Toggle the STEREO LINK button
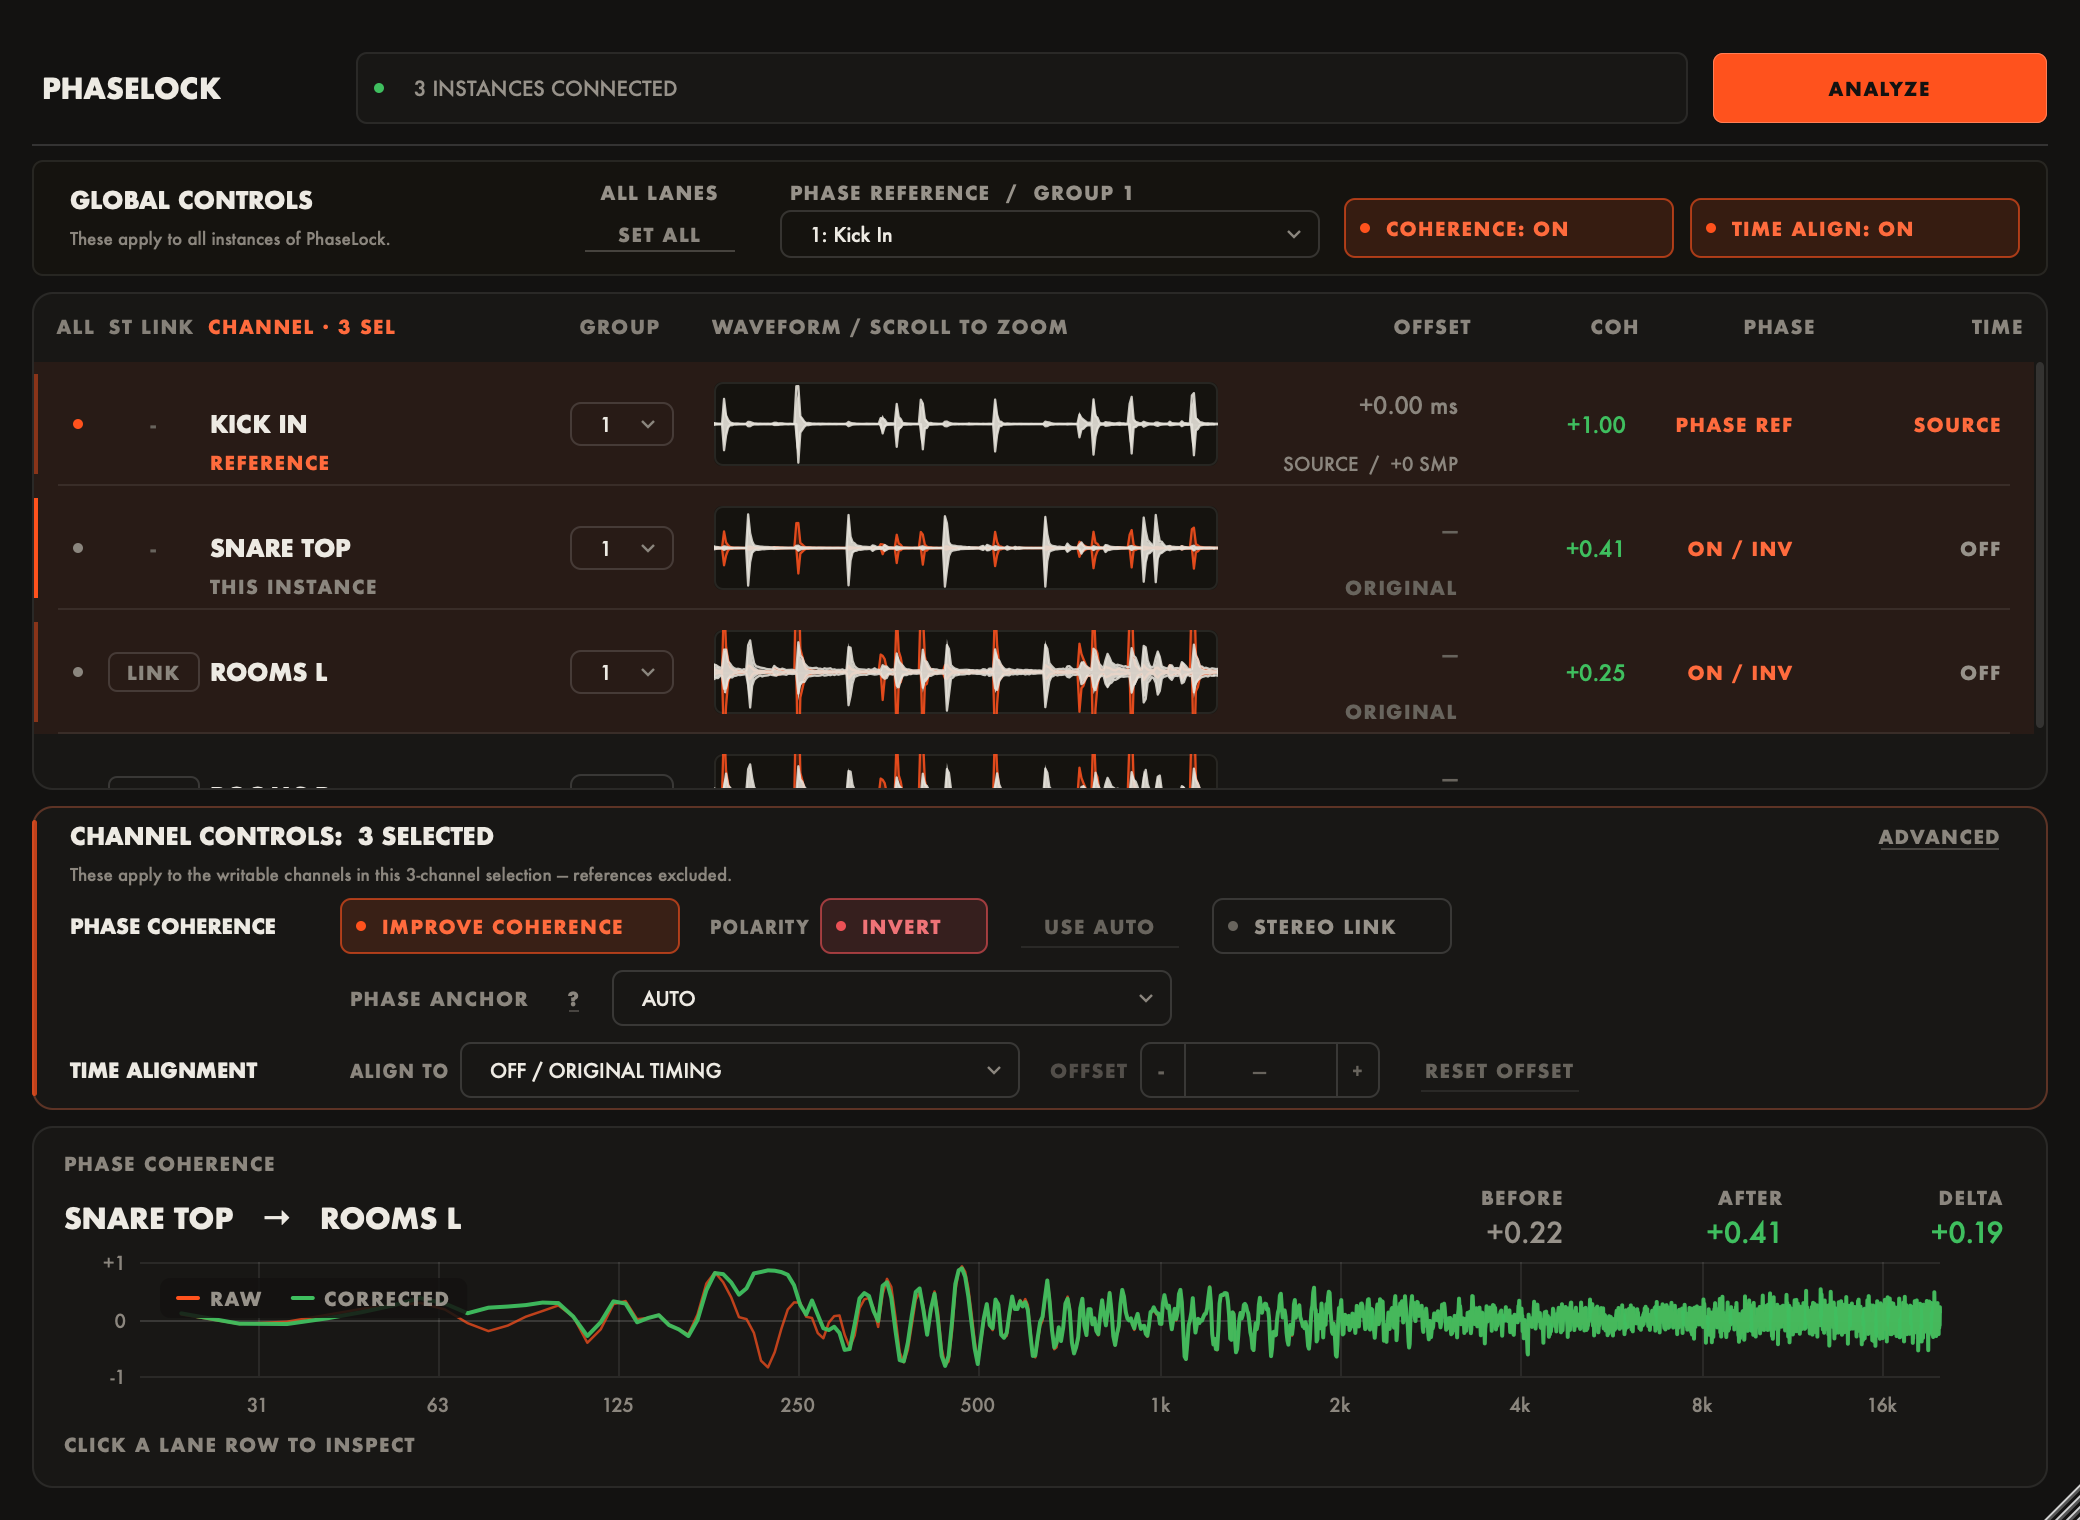Viewport: 2080px width, 1520px height. coord(1331,926)
